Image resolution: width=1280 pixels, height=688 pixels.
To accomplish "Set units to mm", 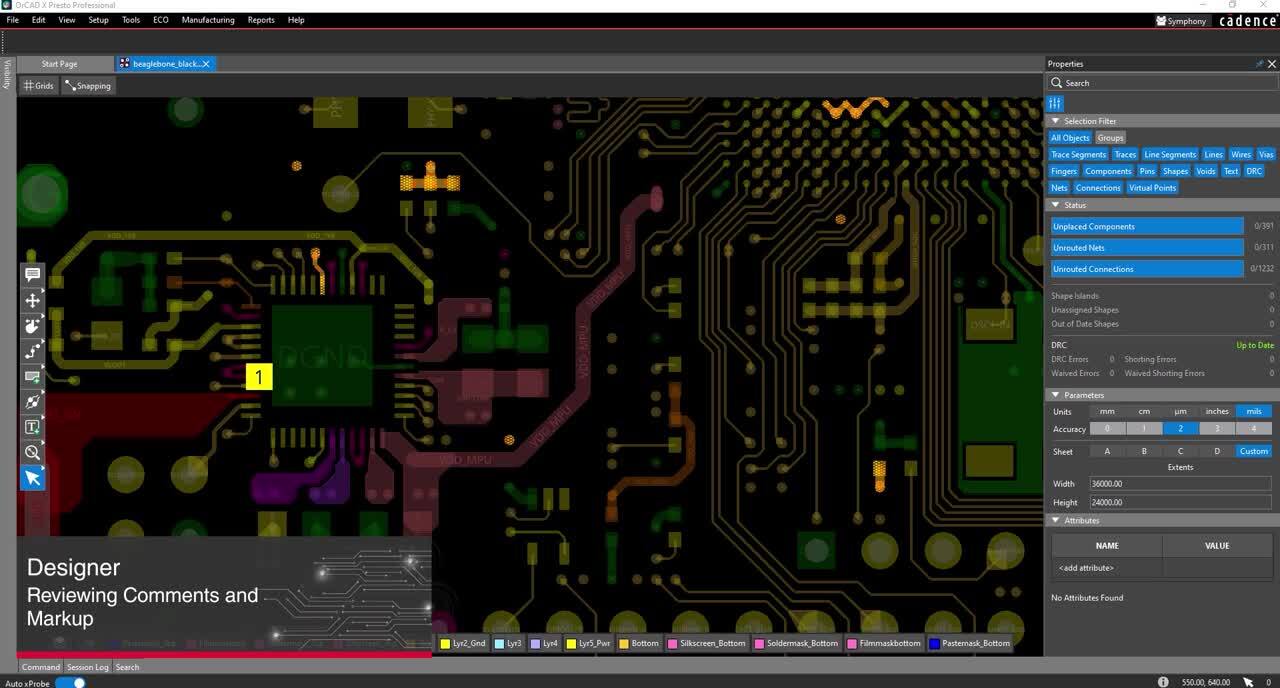I will (x=1107, y=411).
